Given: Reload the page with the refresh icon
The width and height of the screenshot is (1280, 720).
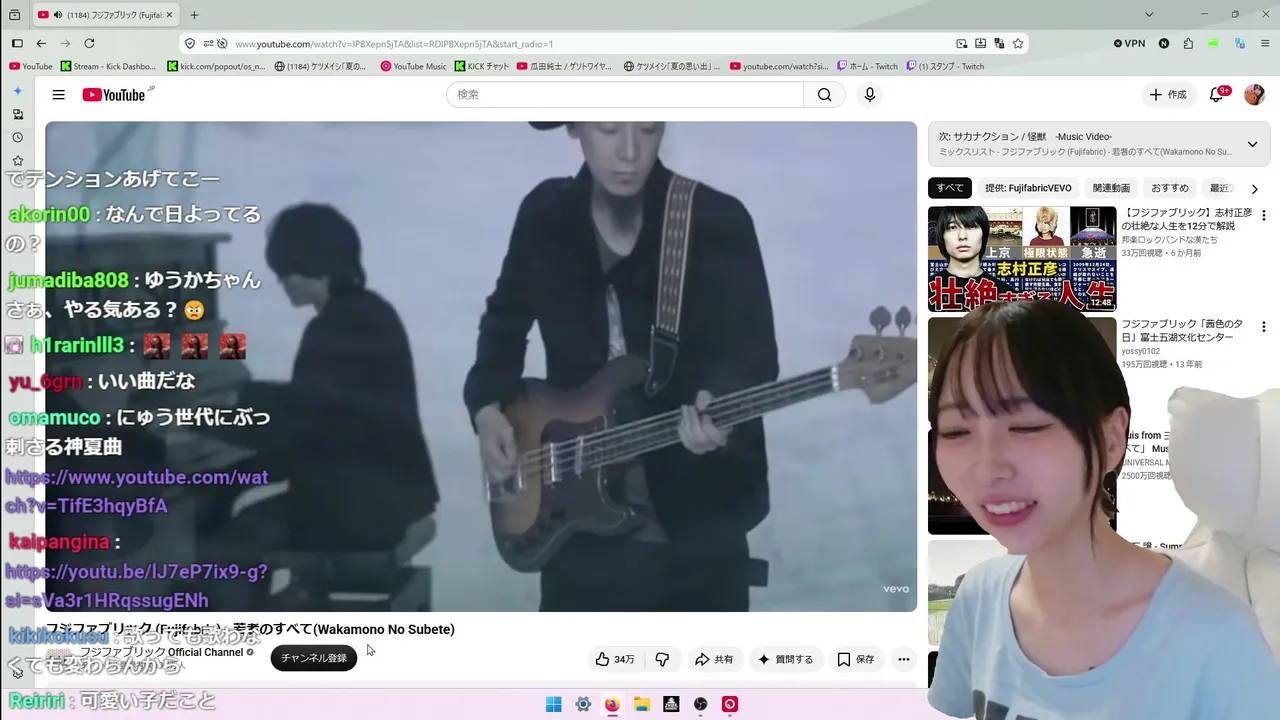Looking at the screenshot, I should click(89, 44).
